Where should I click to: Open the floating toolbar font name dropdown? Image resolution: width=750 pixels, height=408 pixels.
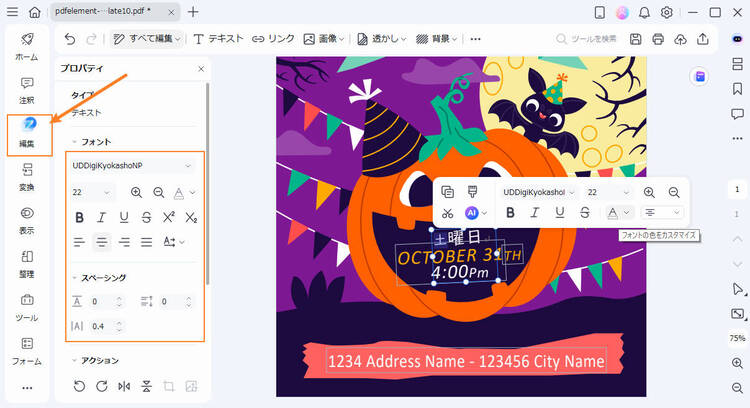click(538, 192)
